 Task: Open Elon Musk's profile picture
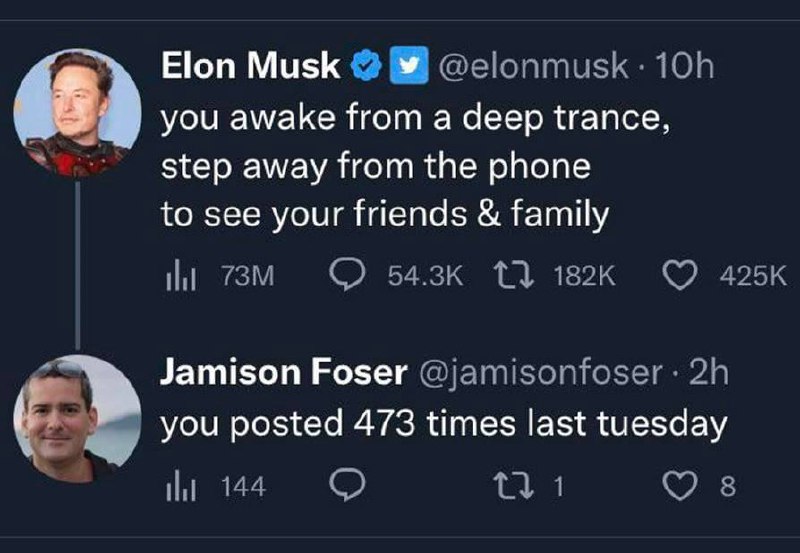(77, 113)
